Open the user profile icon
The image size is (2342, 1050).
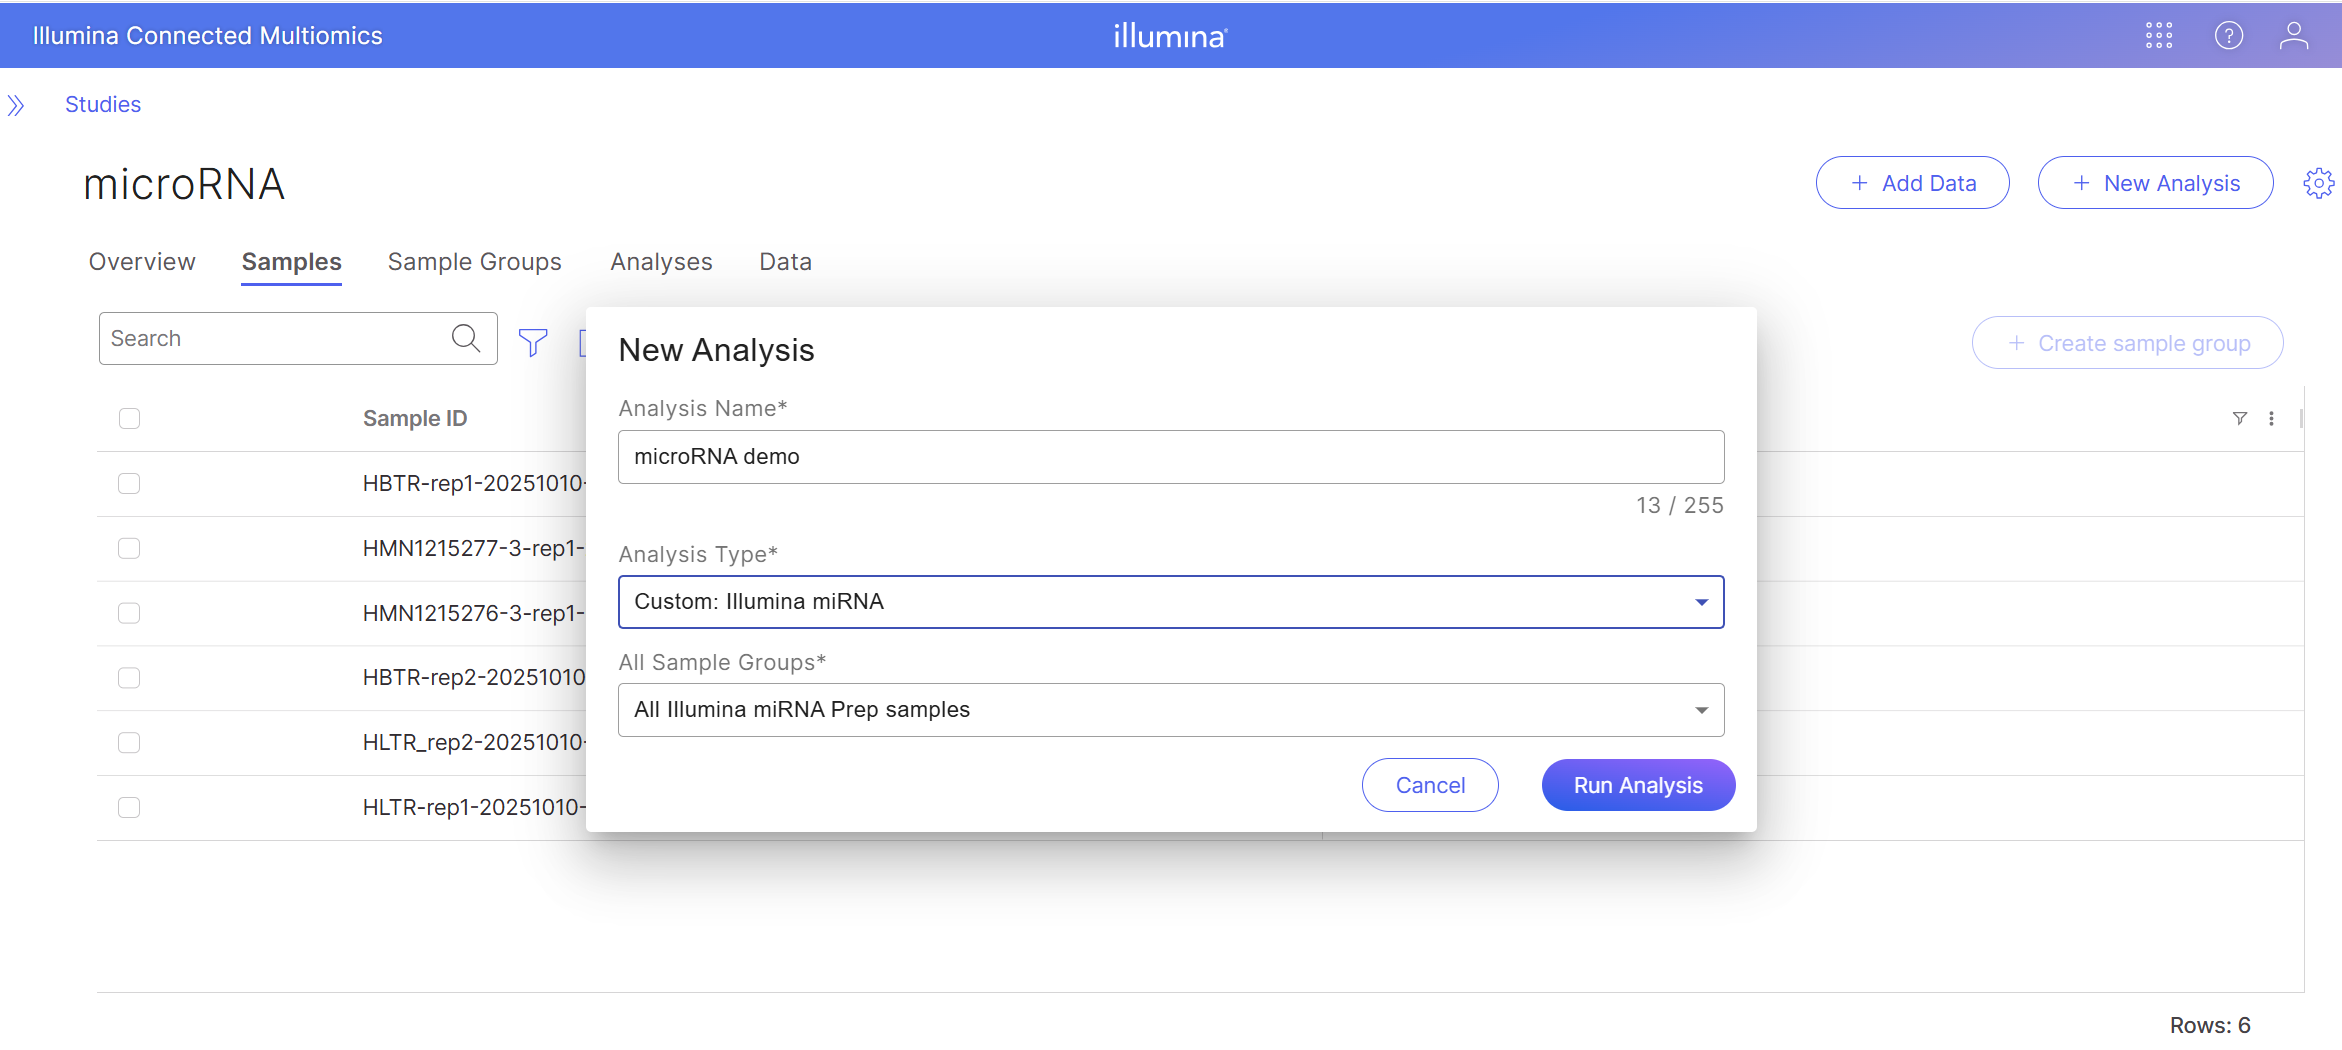2294,36
